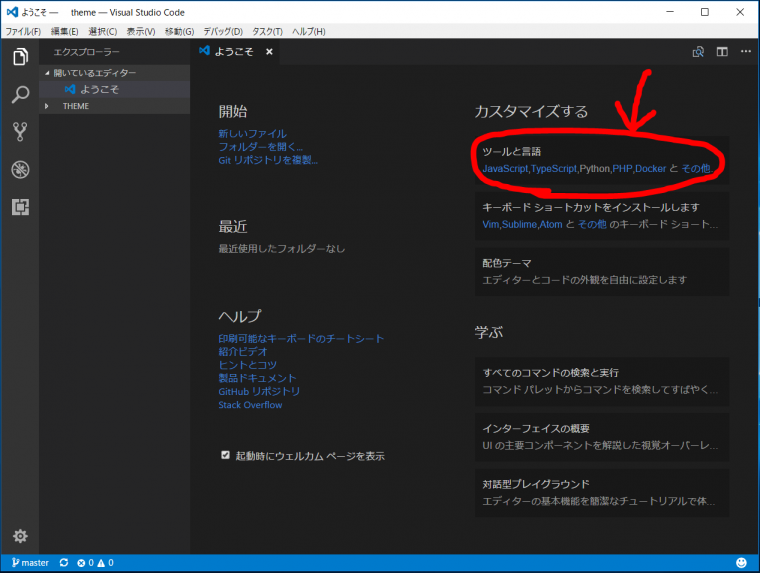Open the 配色テーマ card
Viewport: 760px width, 573px height.
point(602,271)
